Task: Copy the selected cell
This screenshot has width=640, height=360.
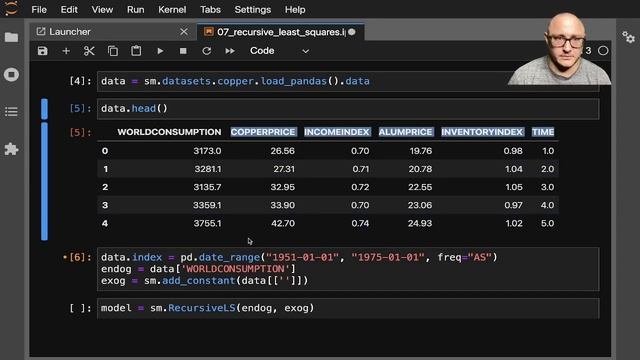Action: (x=113, y=51)
